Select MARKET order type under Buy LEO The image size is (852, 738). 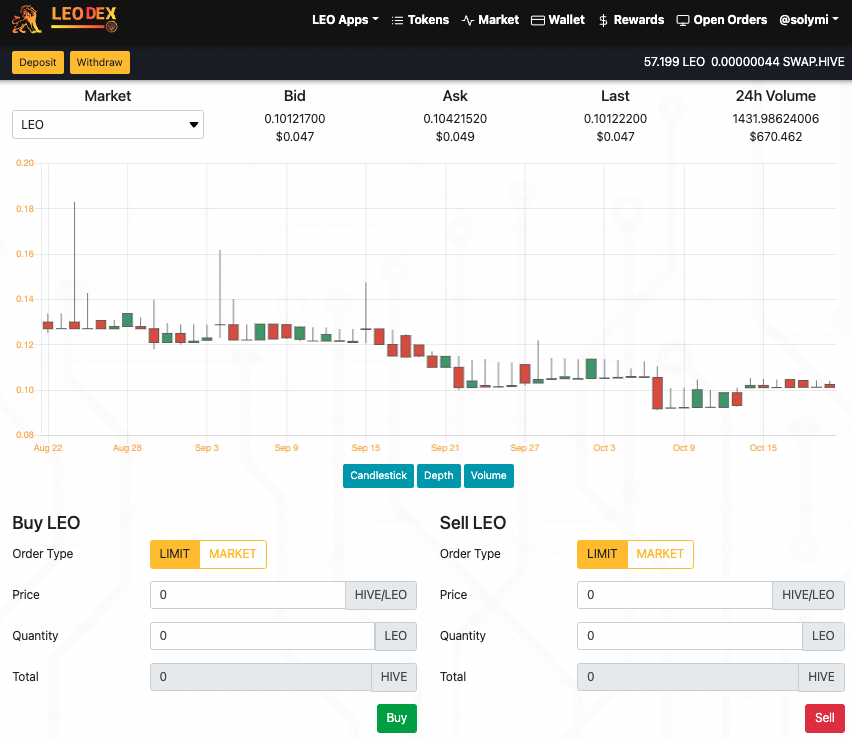pos(233,554)
